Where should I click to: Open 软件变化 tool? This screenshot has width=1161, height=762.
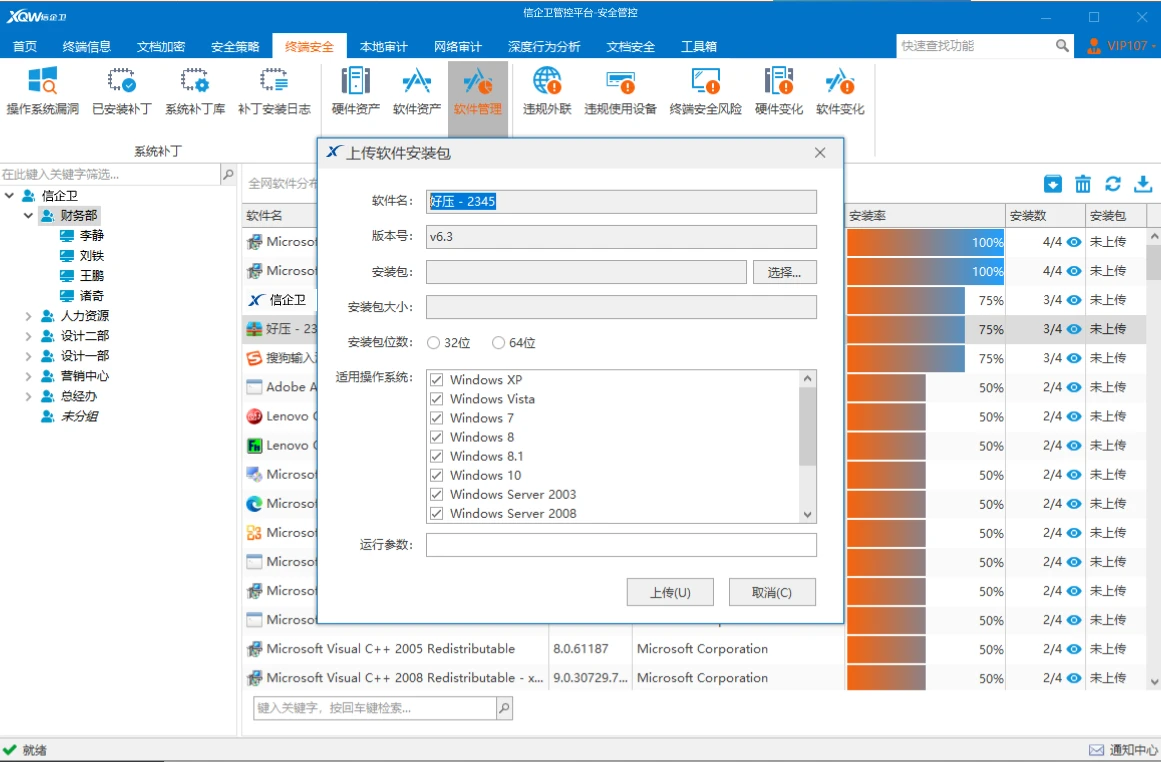tap(840, 91)
